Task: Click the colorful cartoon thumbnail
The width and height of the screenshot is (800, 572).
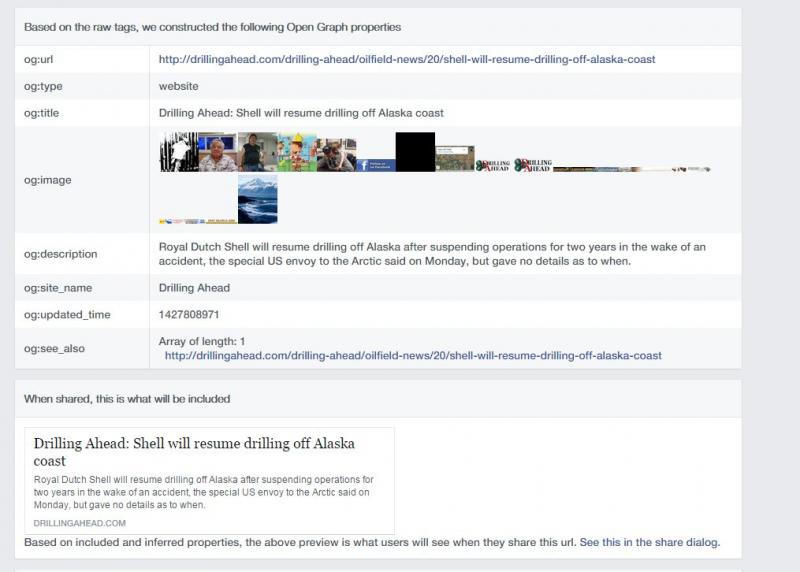Action: (297, 152)
